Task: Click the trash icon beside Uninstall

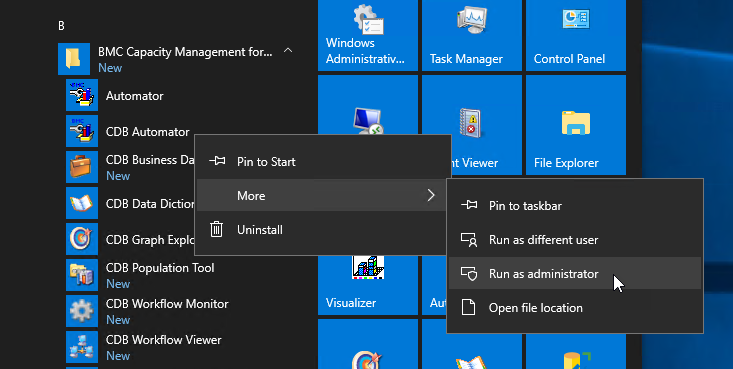Action: coord(216,229)
